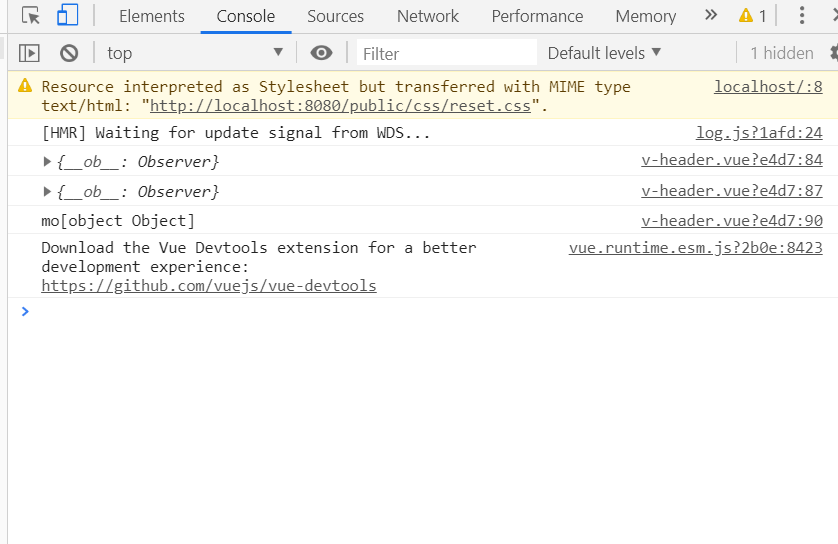Open the Performance tab

click(x=537, y=16)
